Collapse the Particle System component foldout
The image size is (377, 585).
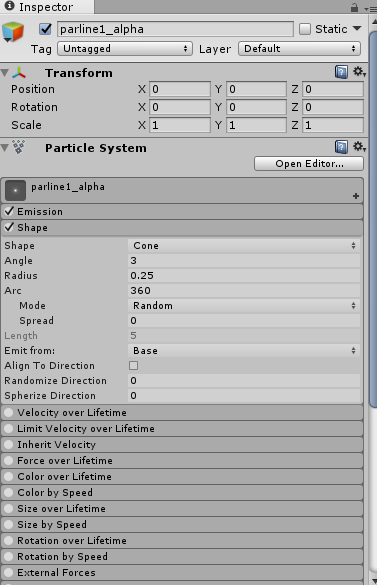(5, 148)
